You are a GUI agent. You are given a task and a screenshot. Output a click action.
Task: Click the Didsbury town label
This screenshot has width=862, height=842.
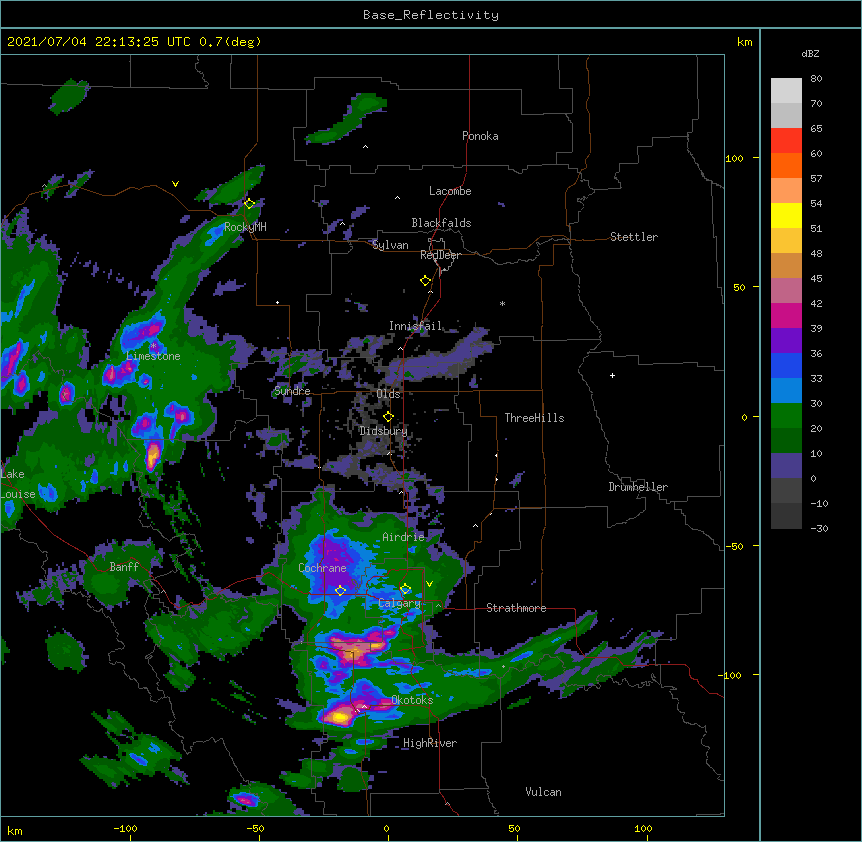click(x=383, y=431)
